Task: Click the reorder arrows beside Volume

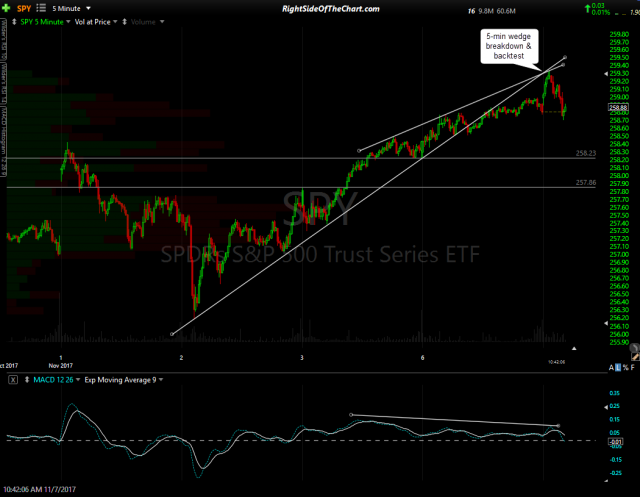Action: pos(124,22)
